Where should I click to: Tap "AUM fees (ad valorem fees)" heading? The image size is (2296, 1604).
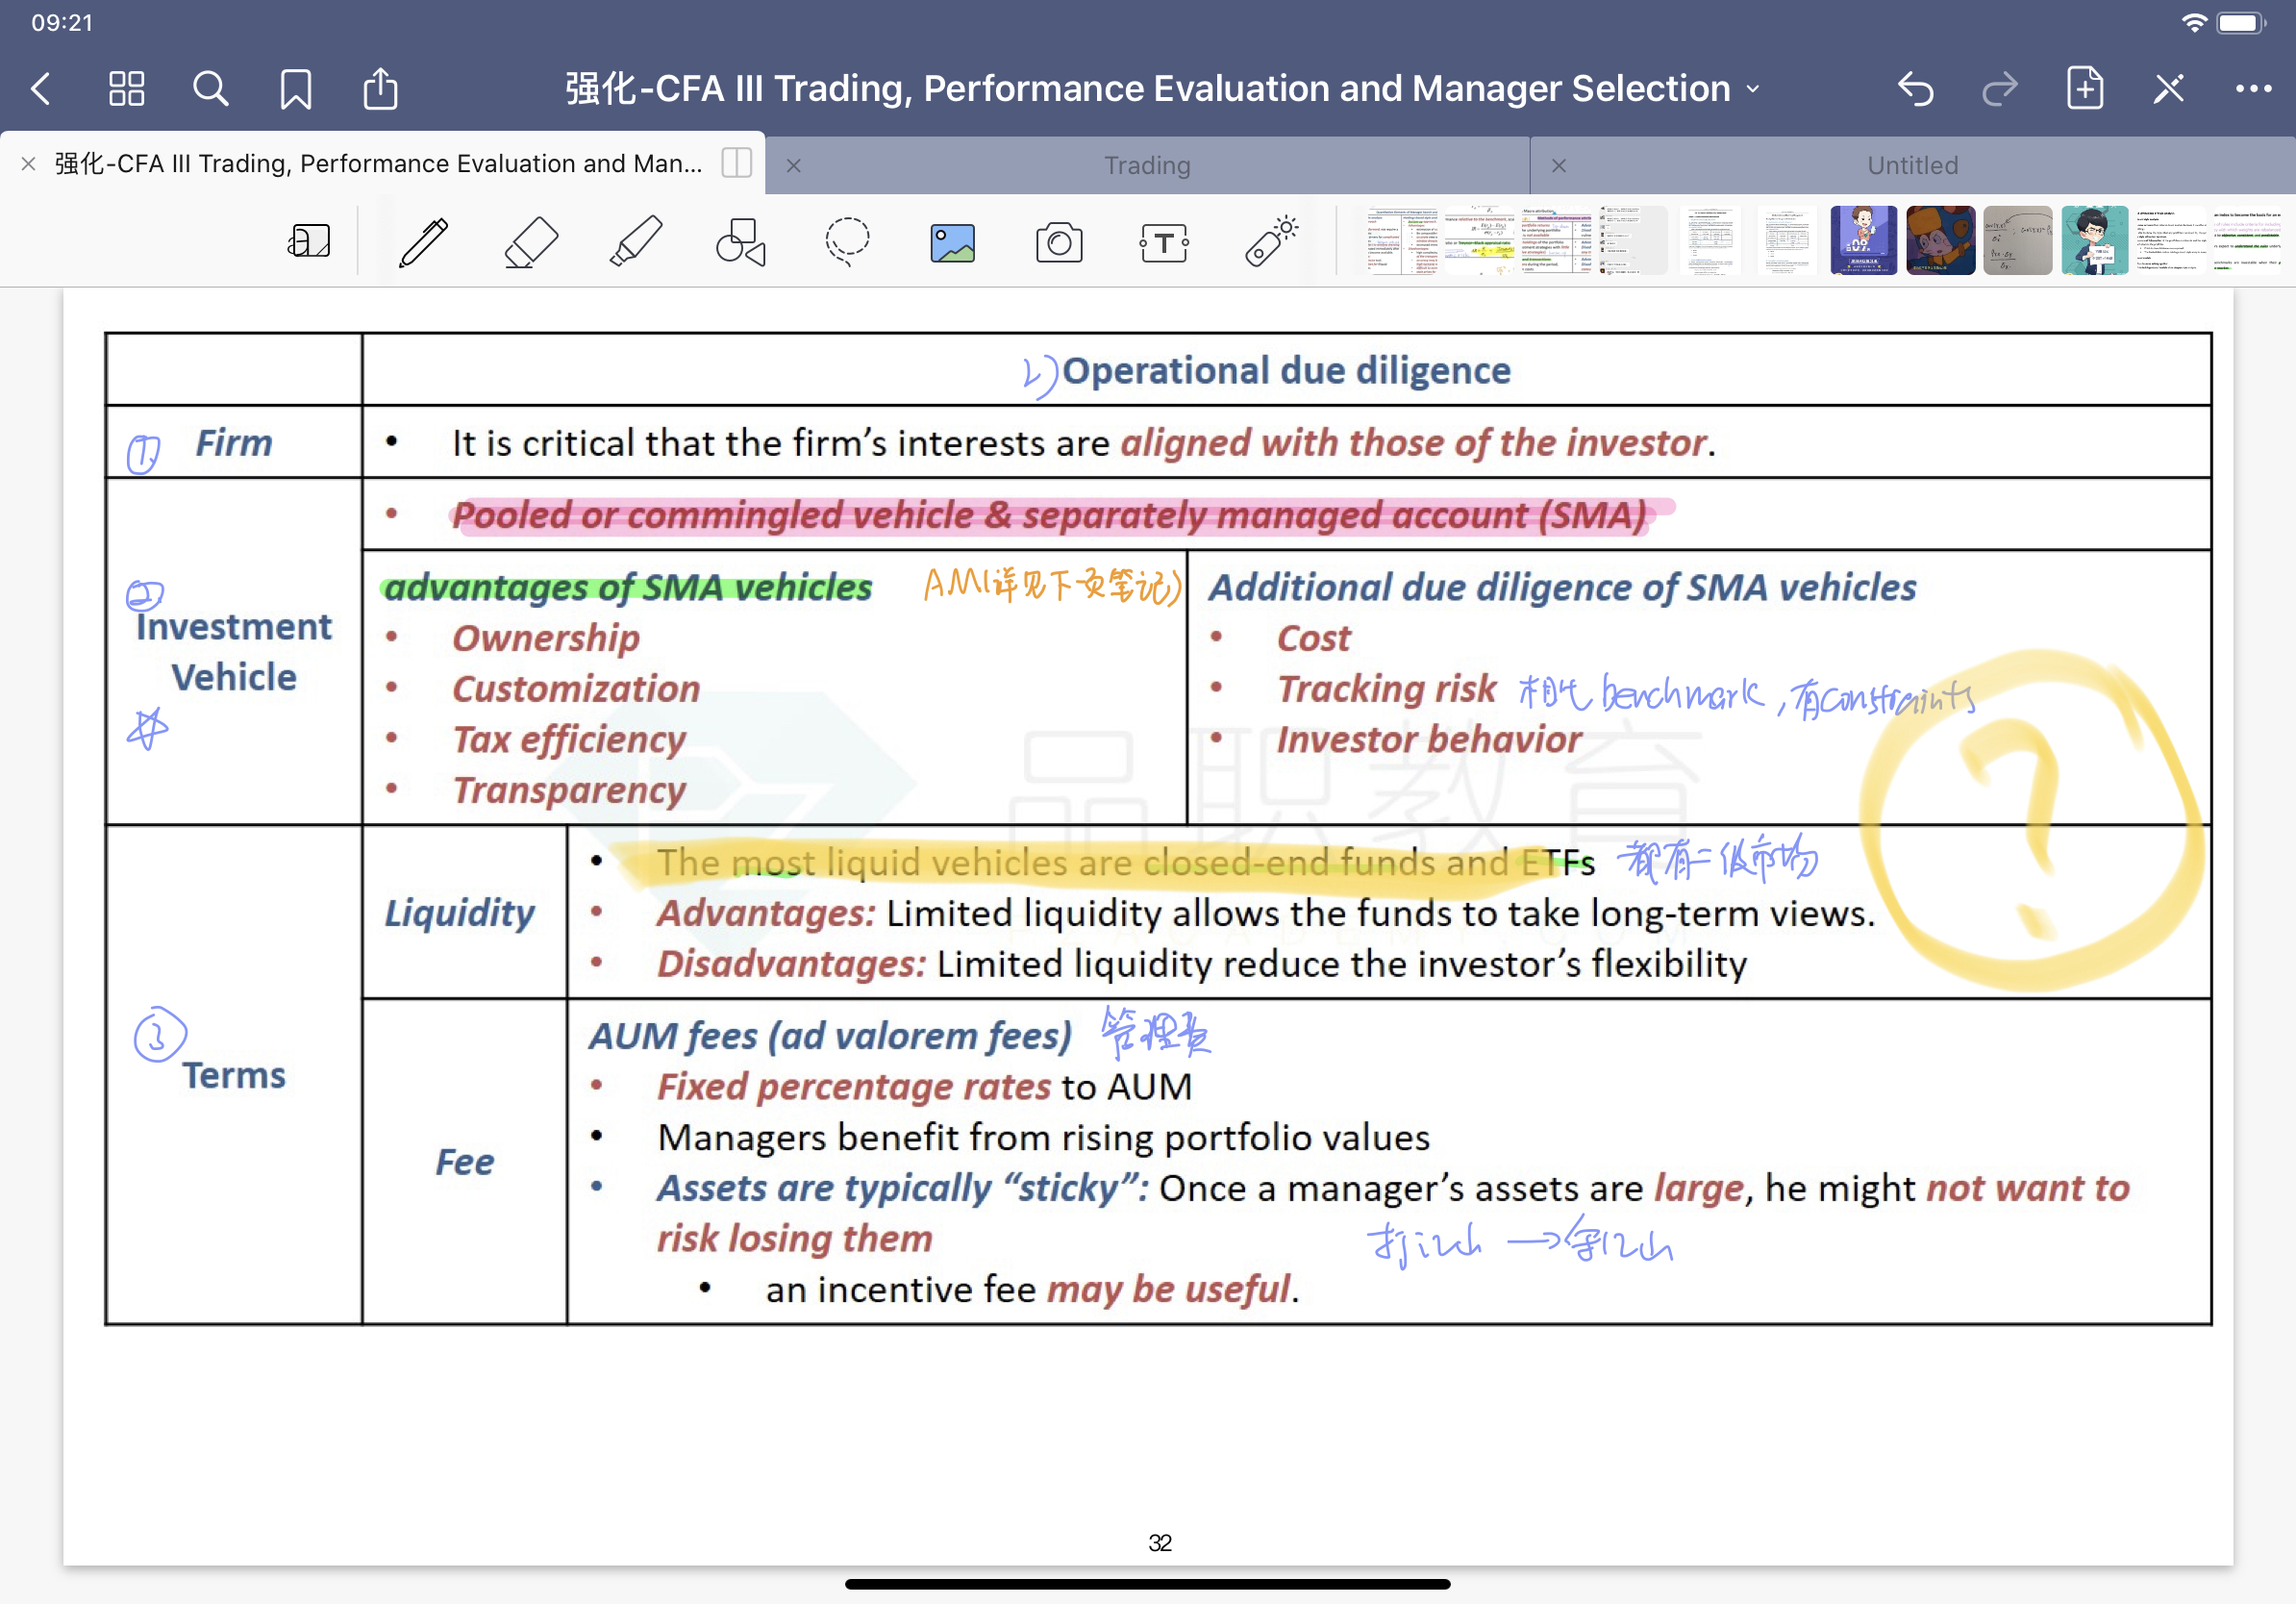tap(830, 1036)
